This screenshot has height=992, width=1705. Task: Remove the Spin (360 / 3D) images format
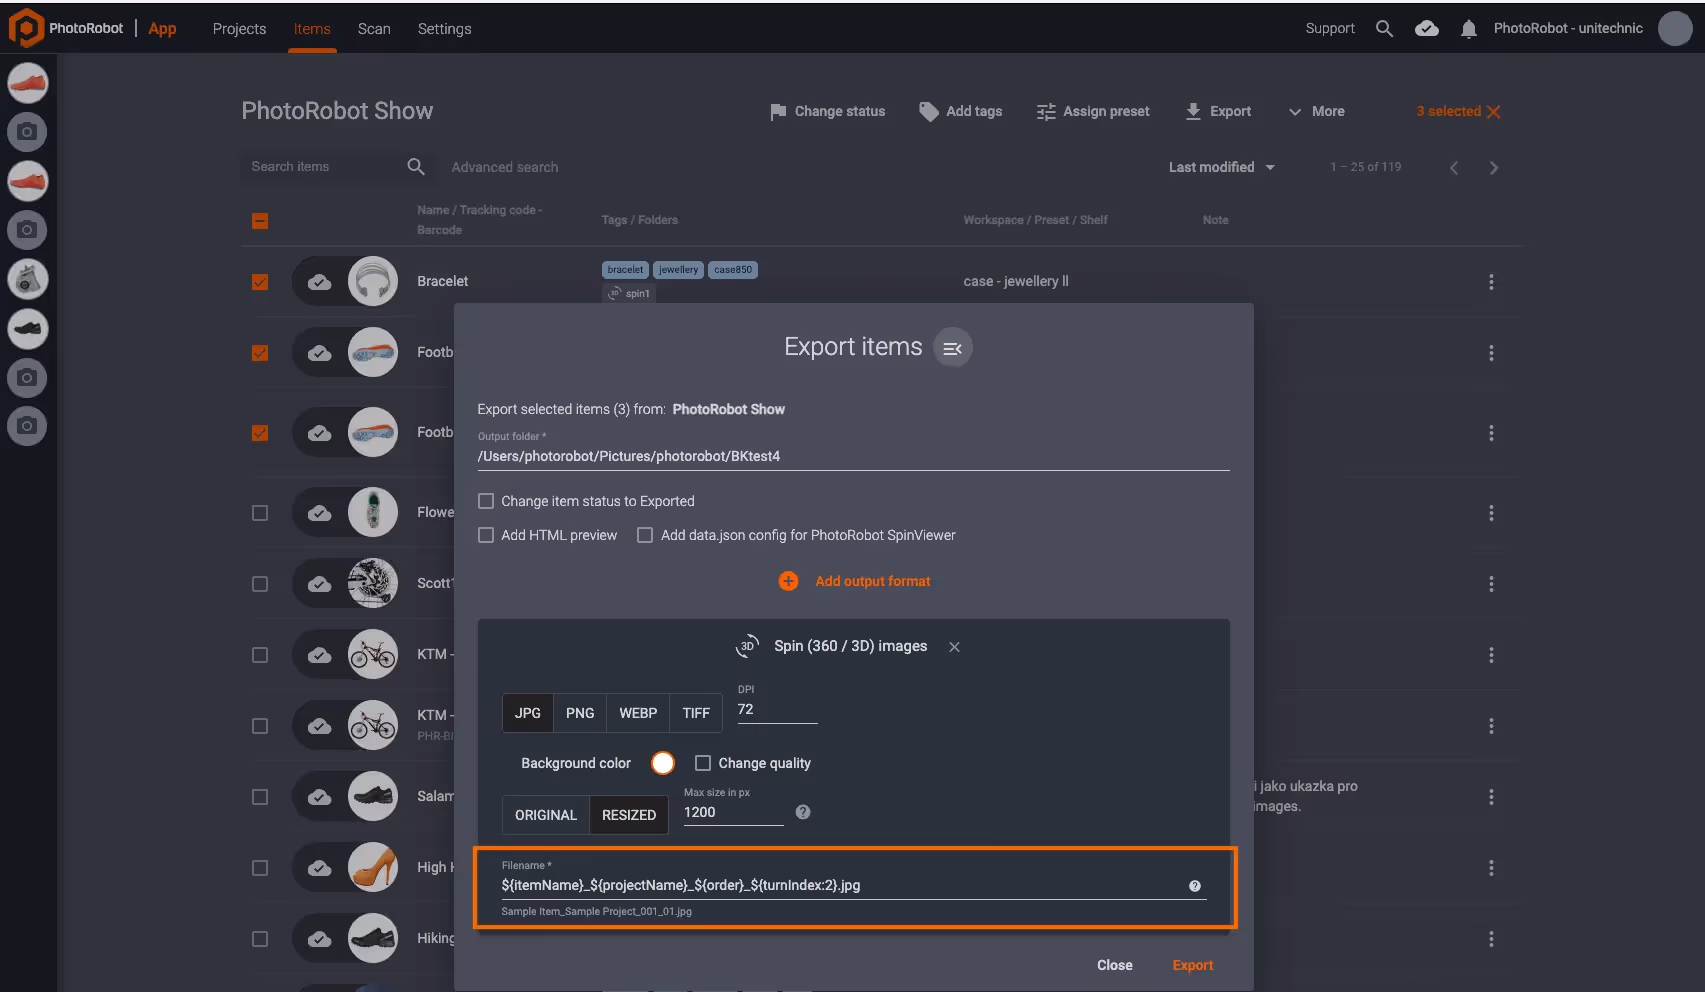click(954, 647)
